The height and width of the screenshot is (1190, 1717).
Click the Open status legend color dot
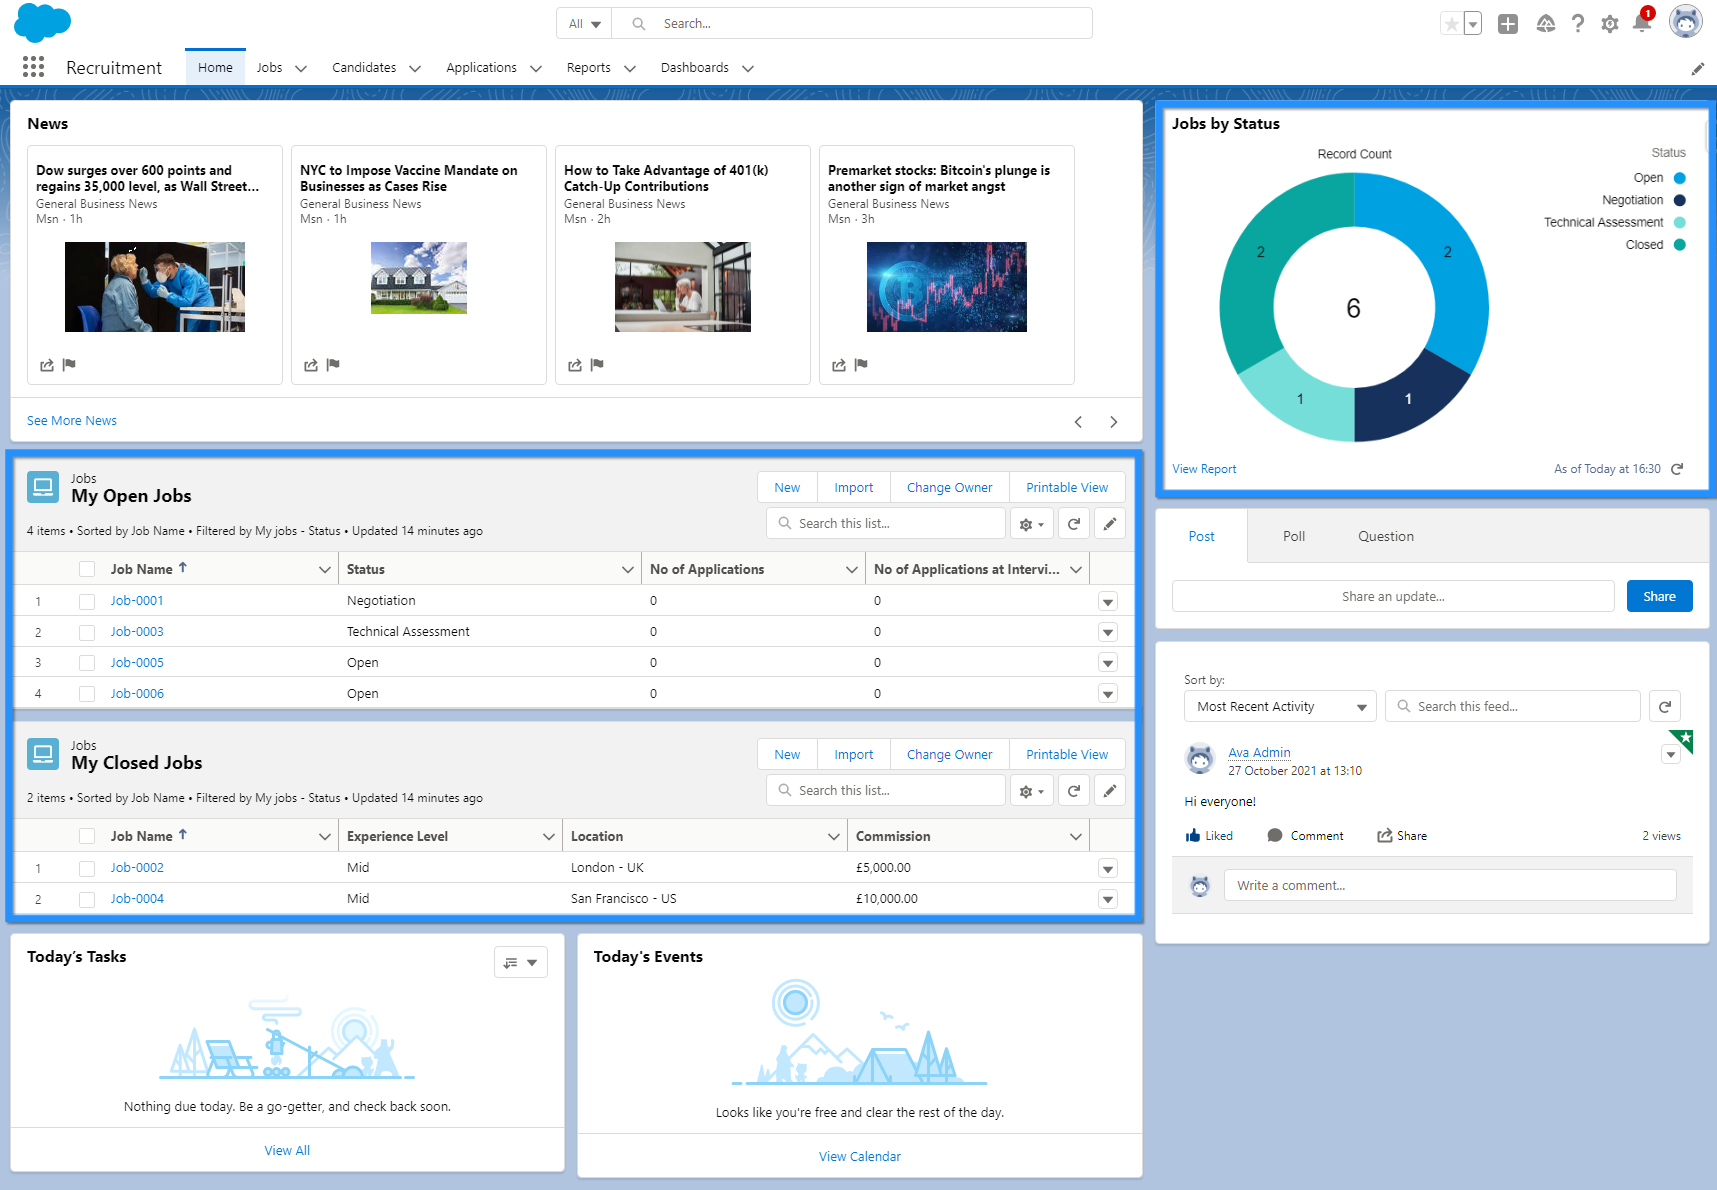click(1679, 178)
